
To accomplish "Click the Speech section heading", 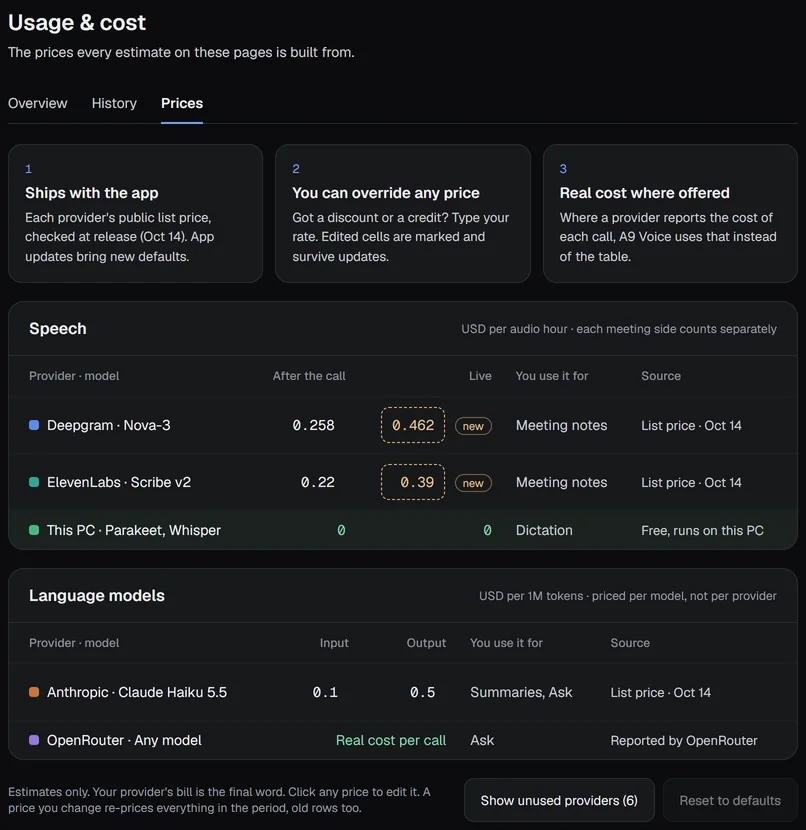I will click(x=58, y=328).
